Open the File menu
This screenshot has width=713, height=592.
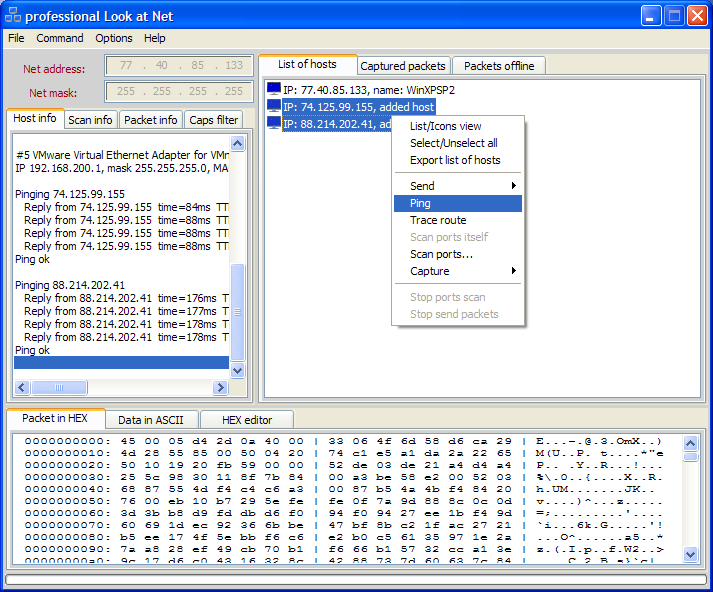(16, 38)
